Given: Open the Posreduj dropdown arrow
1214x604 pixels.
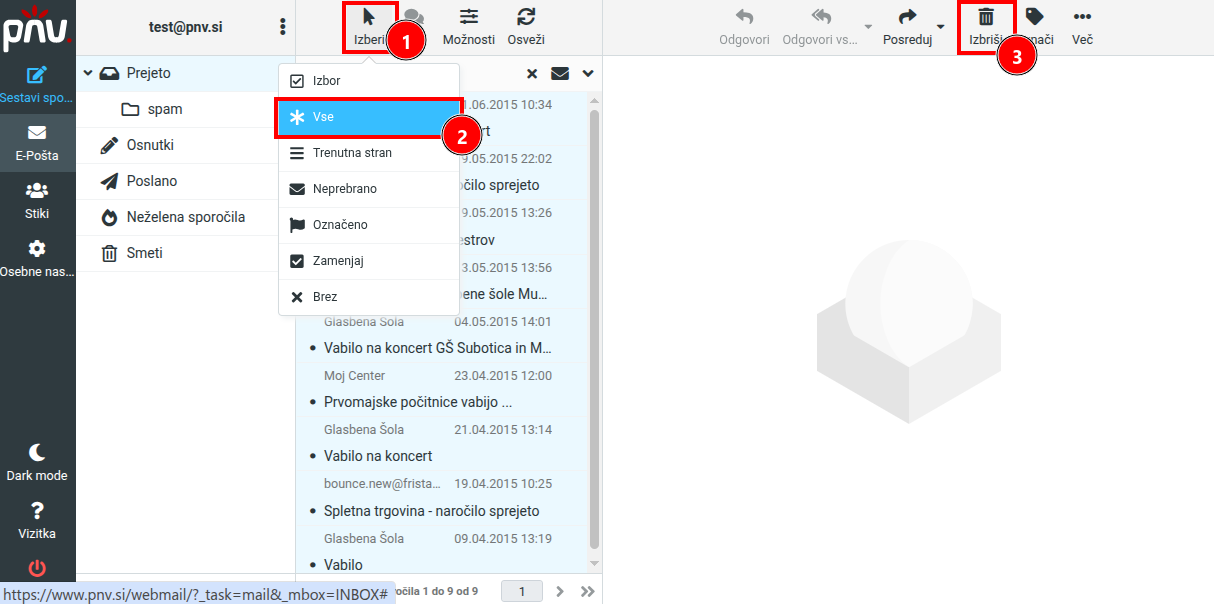Looking at the screenshot, I should click(x=940, y=27).
